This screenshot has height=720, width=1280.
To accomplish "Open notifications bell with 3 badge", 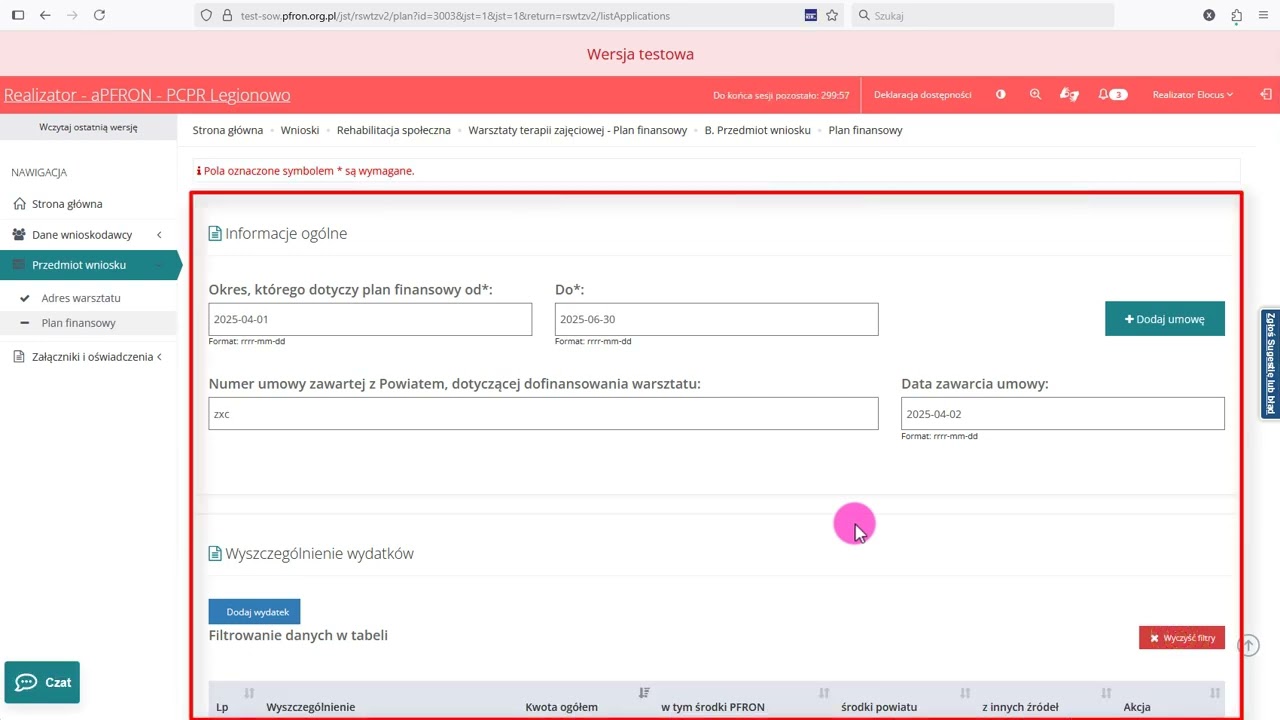I will pos(1112,95).
